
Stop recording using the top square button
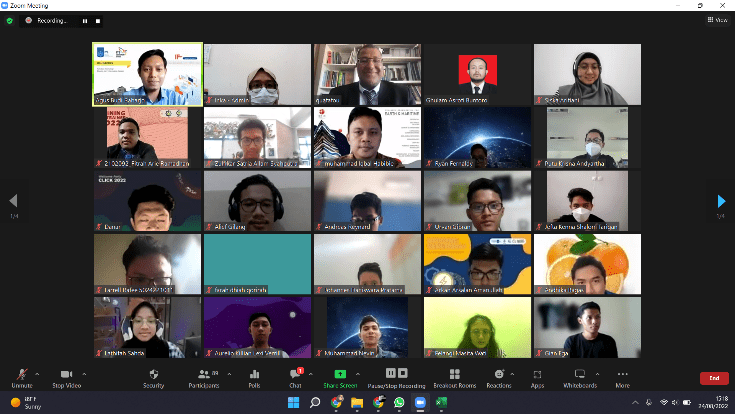[x=98, y=20]
